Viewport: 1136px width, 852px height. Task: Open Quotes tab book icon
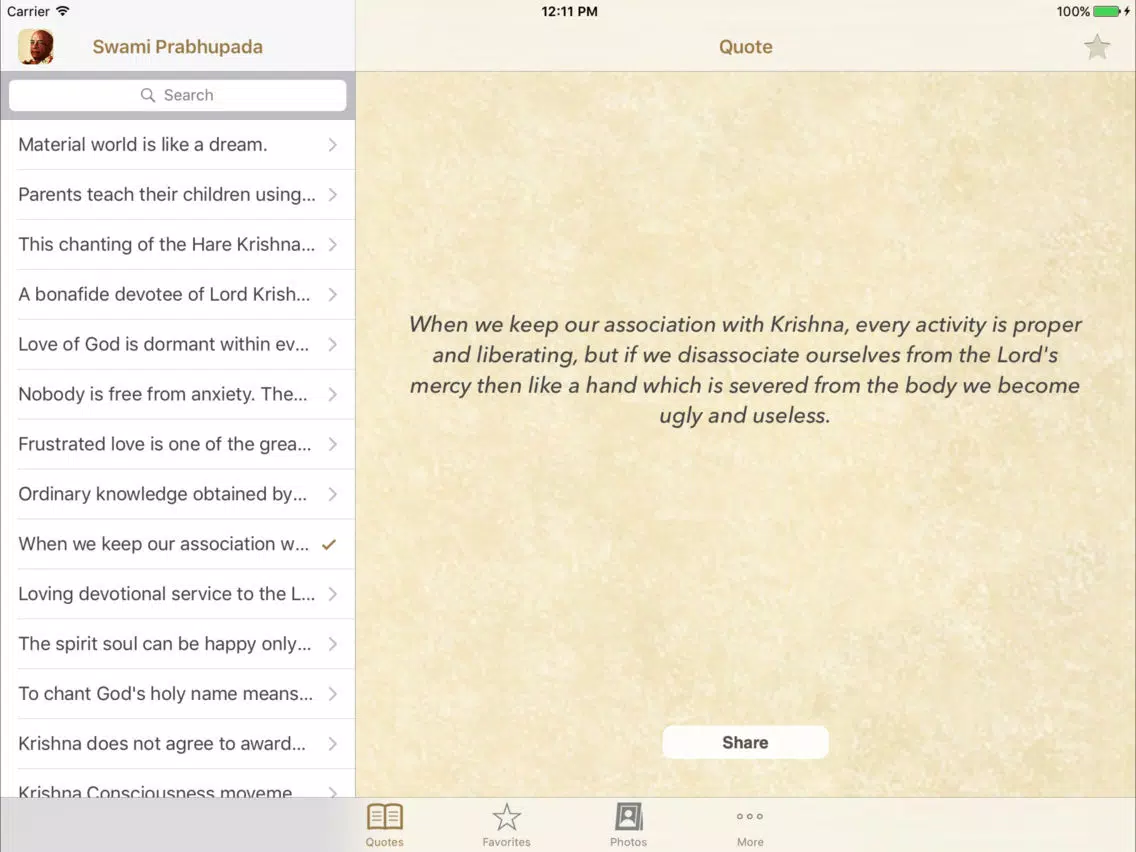click(x=385, y=816)
